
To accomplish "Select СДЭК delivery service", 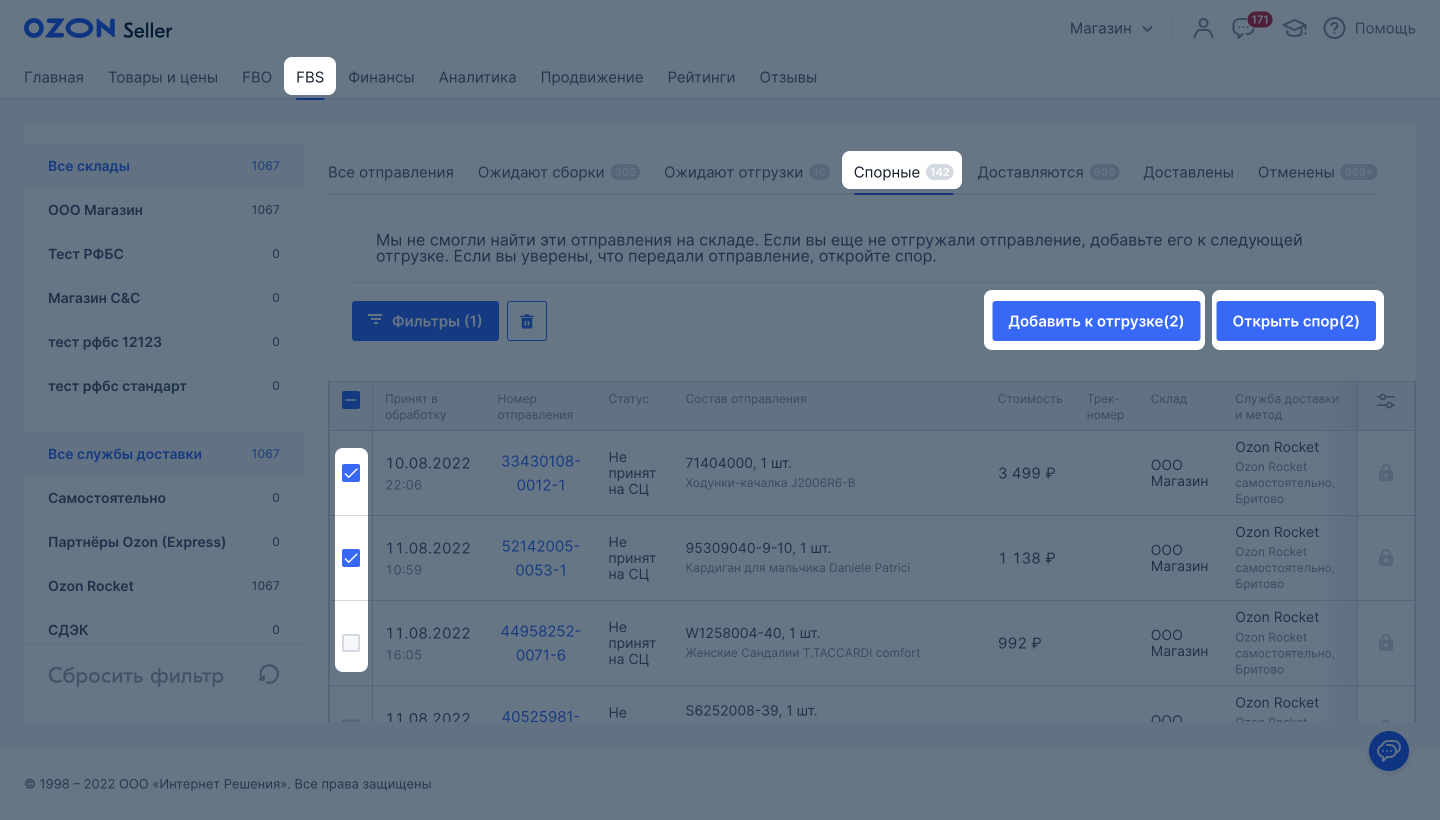I will 164,630.
